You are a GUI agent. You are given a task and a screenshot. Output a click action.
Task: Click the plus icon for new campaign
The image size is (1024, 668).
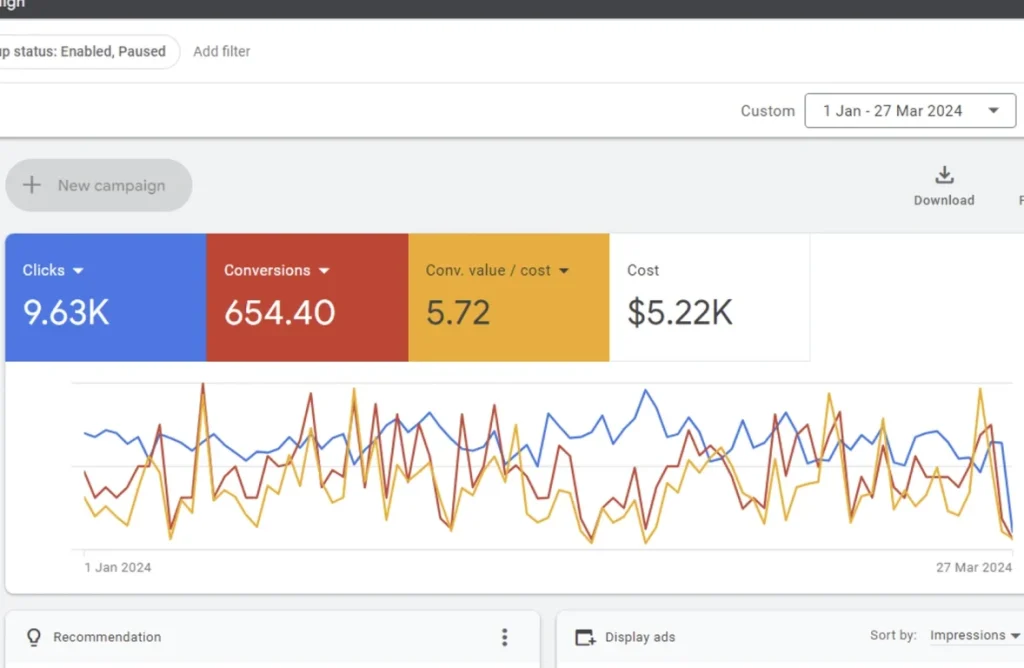32,185
